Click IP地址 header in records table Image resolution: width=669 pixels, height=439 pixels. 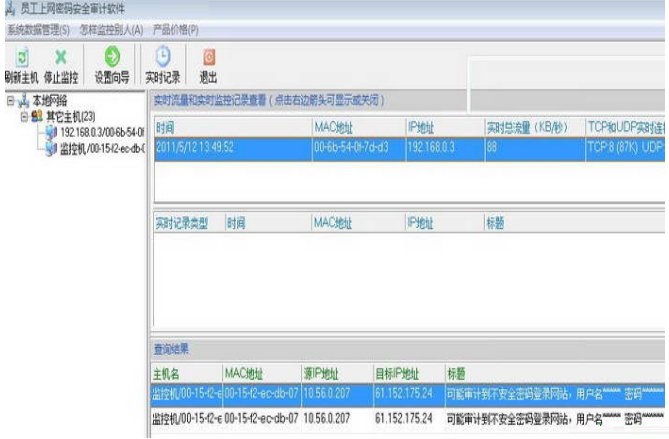[445, 223]
